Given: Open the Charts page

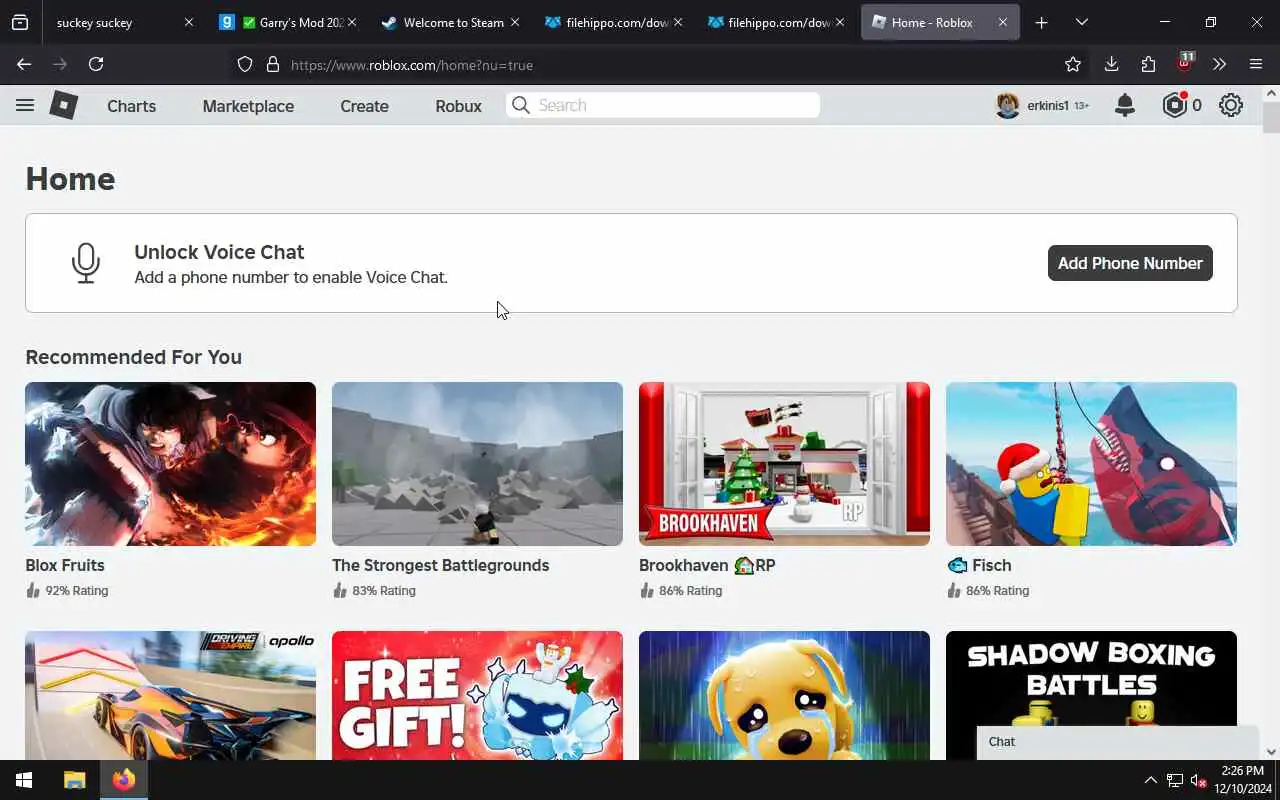Looking at the screenshot, I should pyautogui.click(x=131, y=106).
